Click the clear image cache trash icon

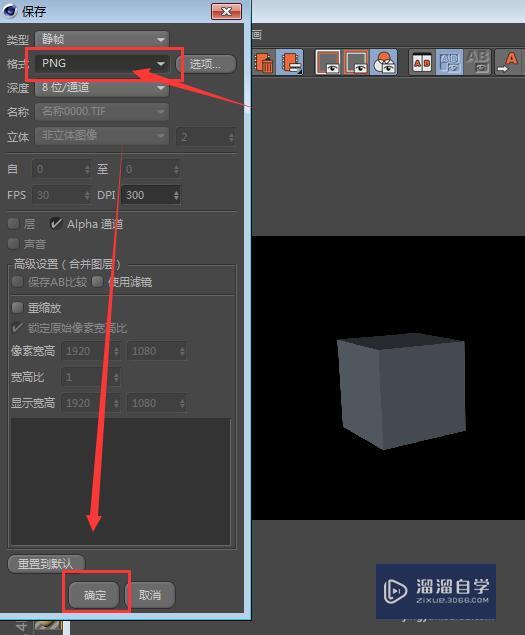click(263, 62)
